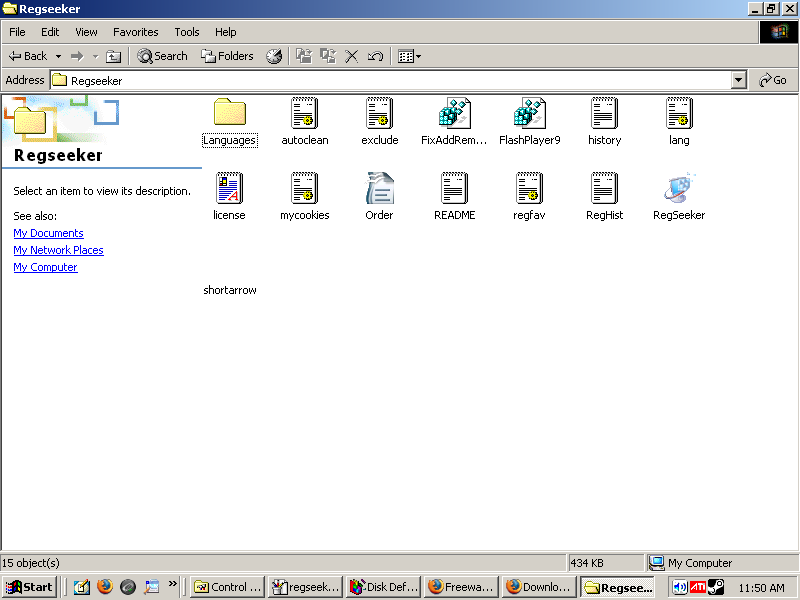The height and width of the screenshot is (600, 800).
Task: Select the FixAddRem registry file icon
Action: (454, 113)
